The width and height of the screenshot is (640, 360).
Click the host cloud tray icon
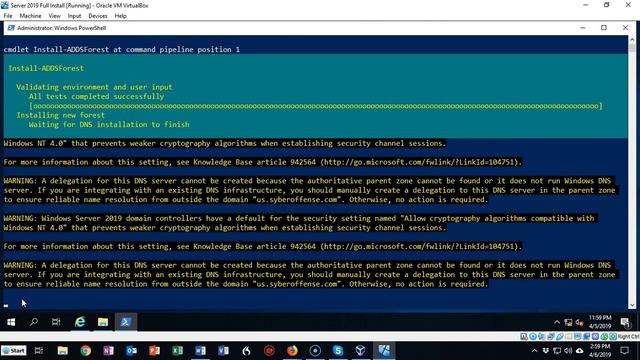580,351
